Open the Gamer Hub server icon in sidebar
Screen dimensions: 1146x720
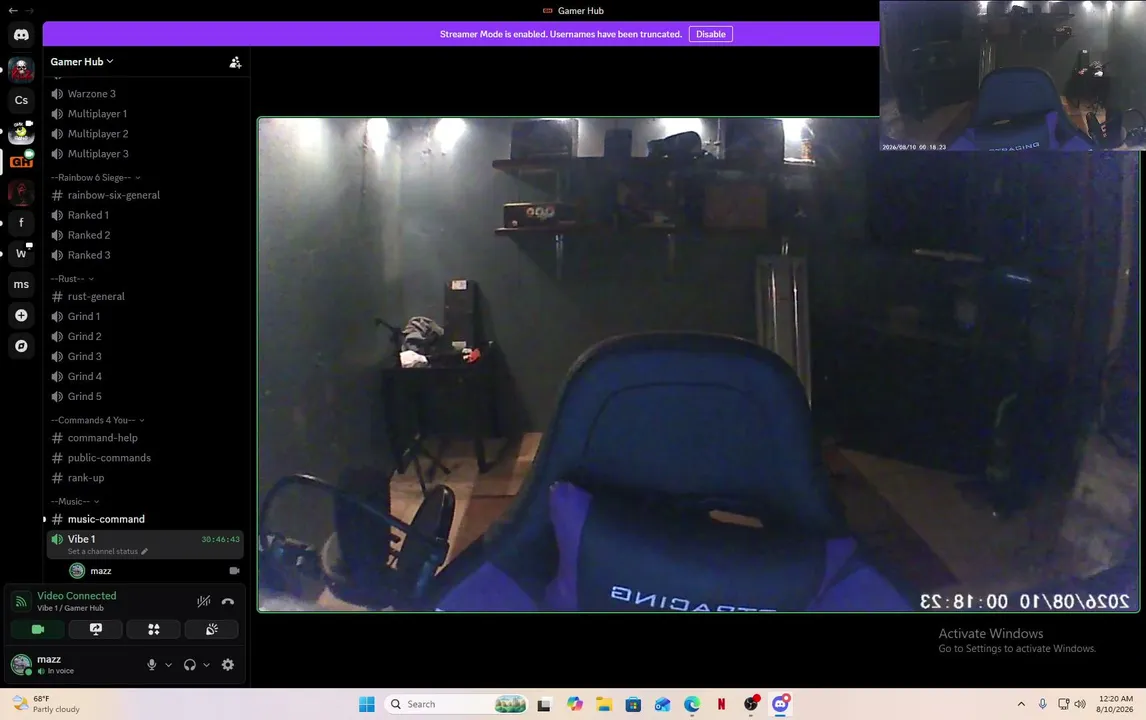(21, 161)
